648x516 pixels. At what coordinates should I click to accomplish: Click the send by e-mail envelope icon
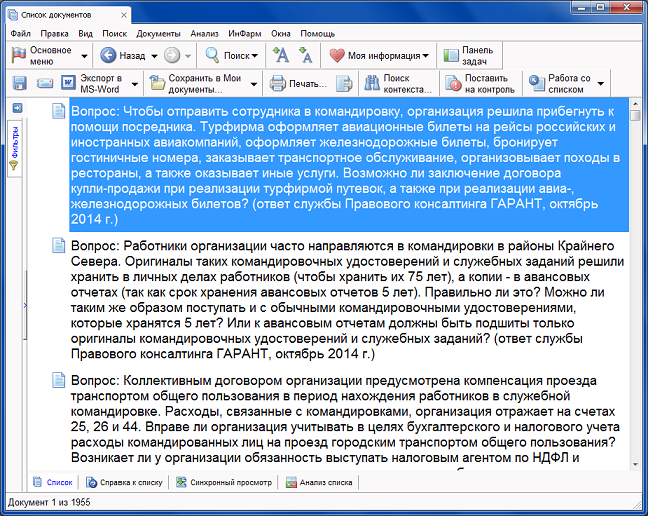(45, 83)
